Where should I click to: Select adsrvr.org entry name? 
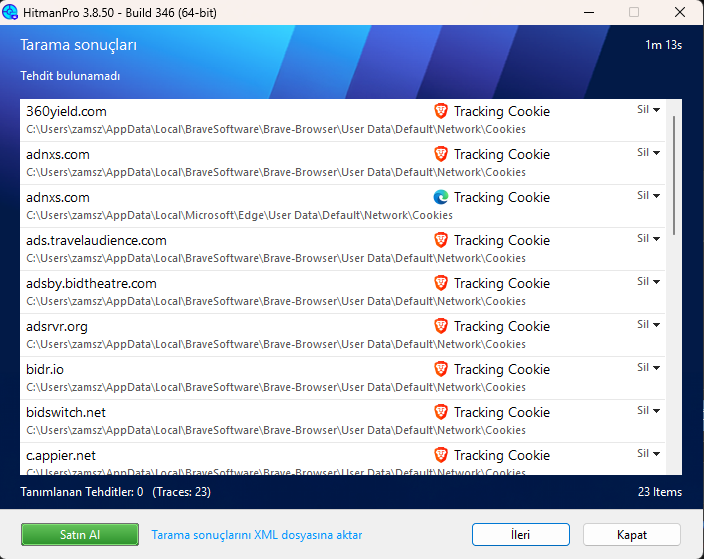pyautogui.click(x=57, y=327)
